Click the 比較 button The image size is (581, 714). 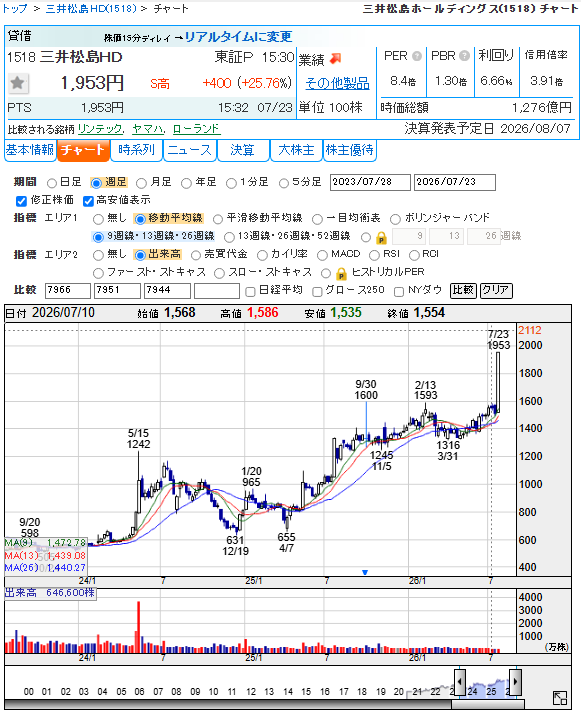click(x=463, y=291)
